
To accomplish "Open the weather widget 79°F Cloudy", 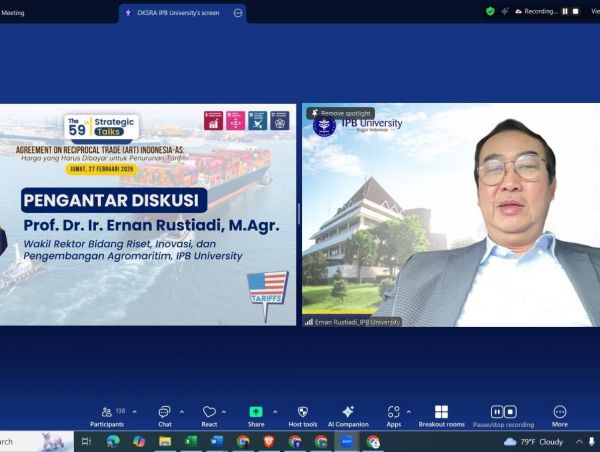I will (533, 442).
